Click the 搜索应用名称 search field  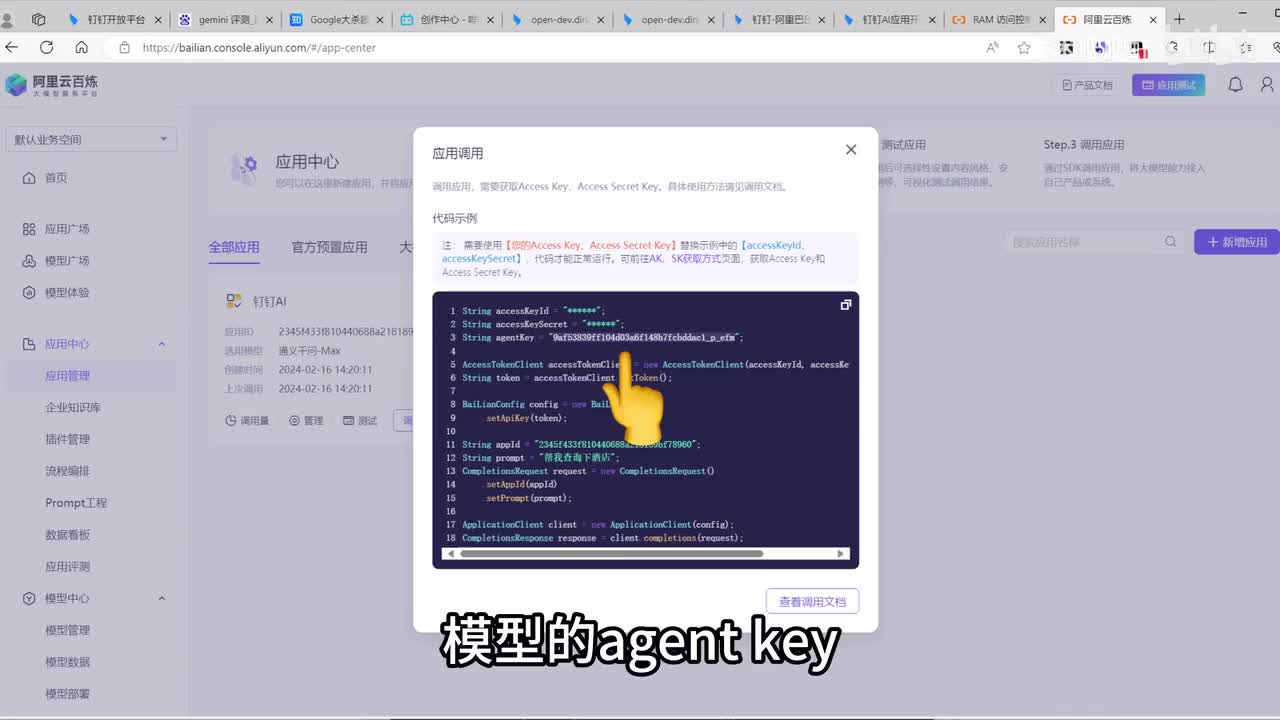point(1085,242)
